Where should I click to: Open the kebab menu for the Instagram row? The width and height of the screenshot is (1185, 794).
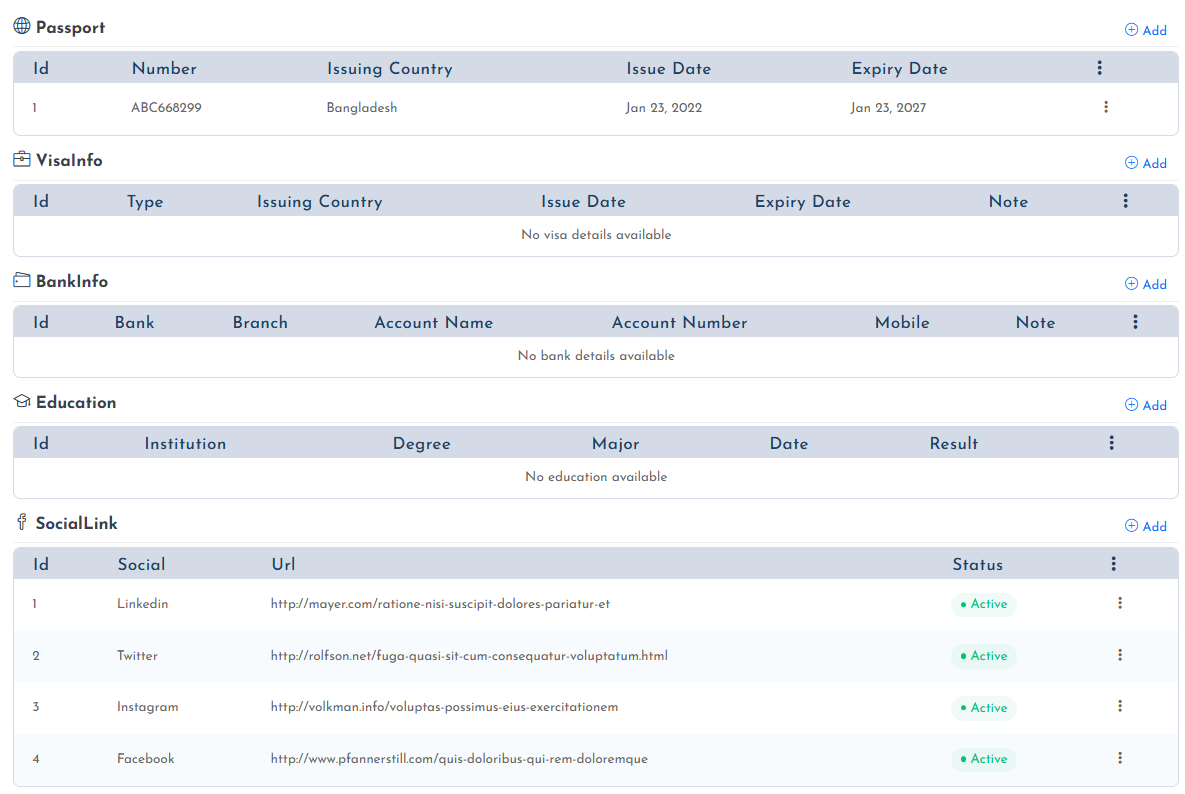(x=1120, y=707)
